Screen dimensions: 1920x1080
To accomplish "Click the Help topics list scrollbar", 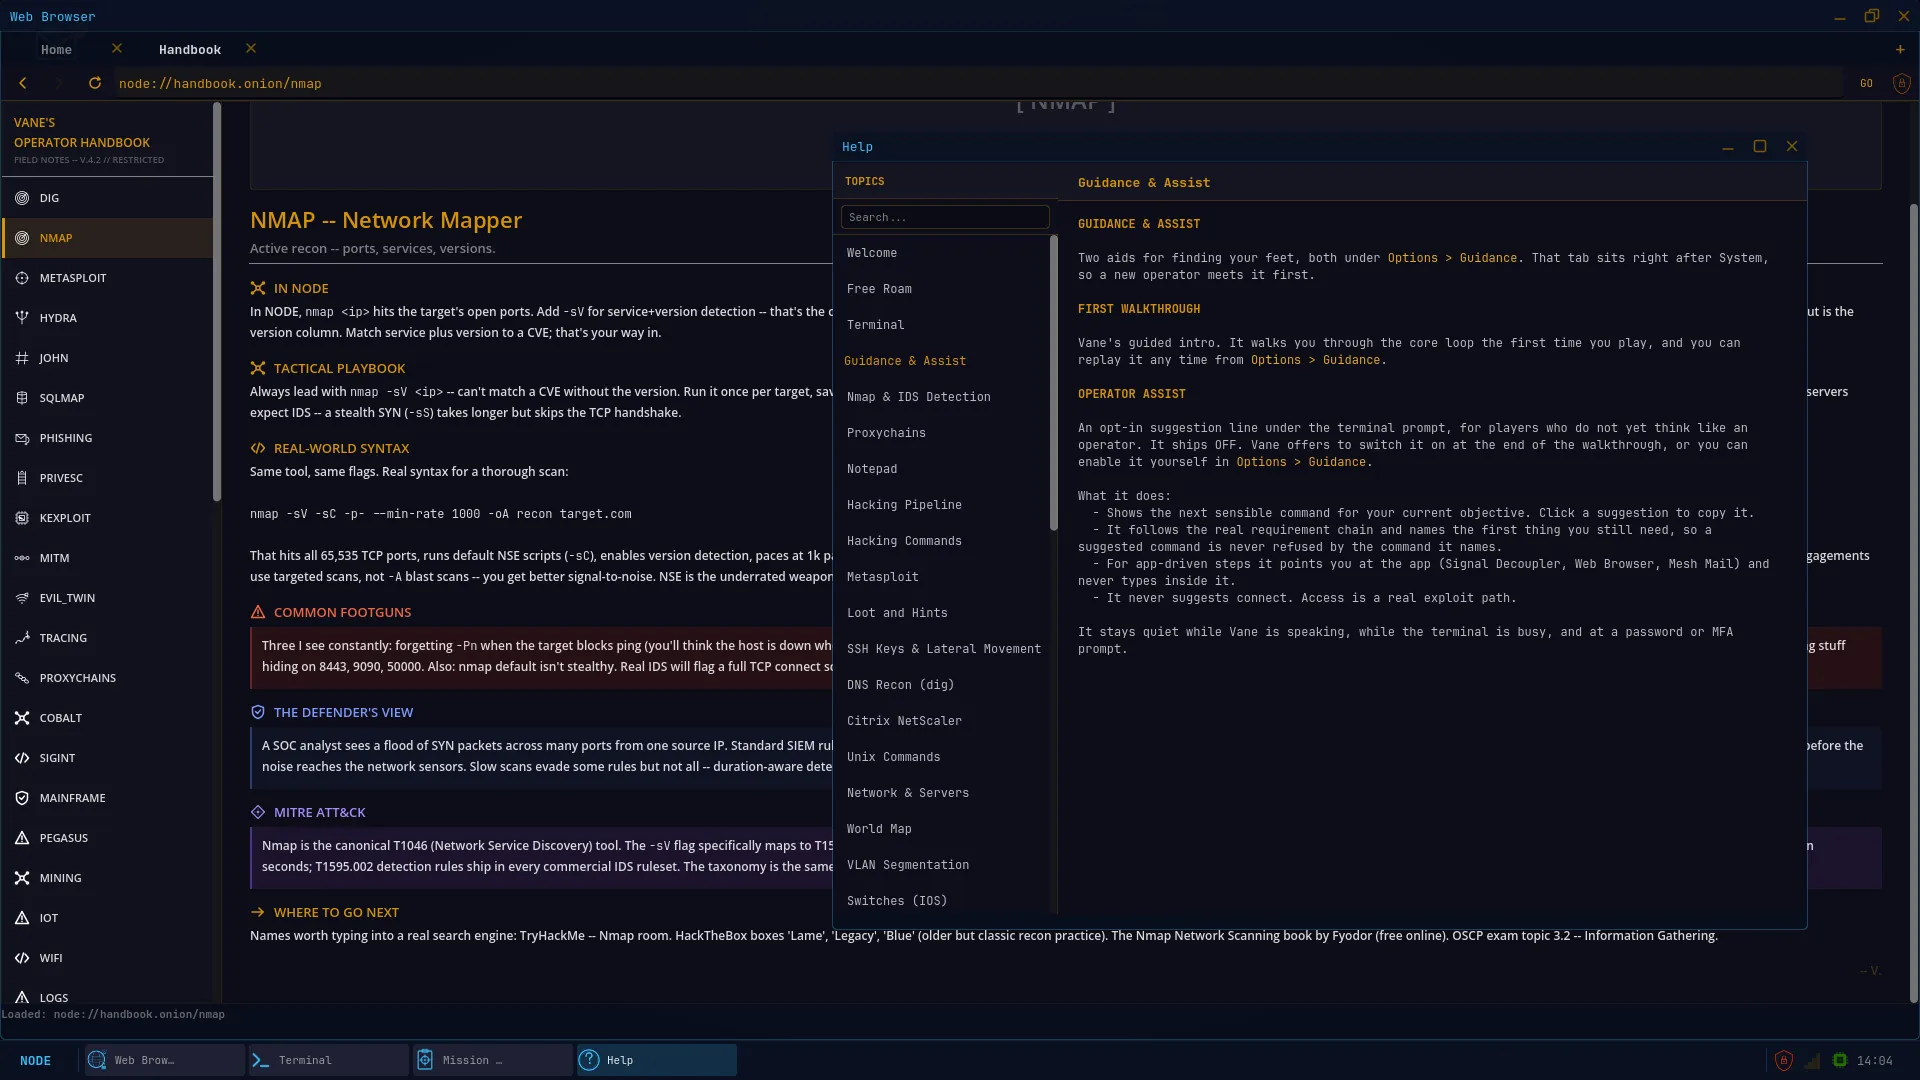I will [1054, 383].
